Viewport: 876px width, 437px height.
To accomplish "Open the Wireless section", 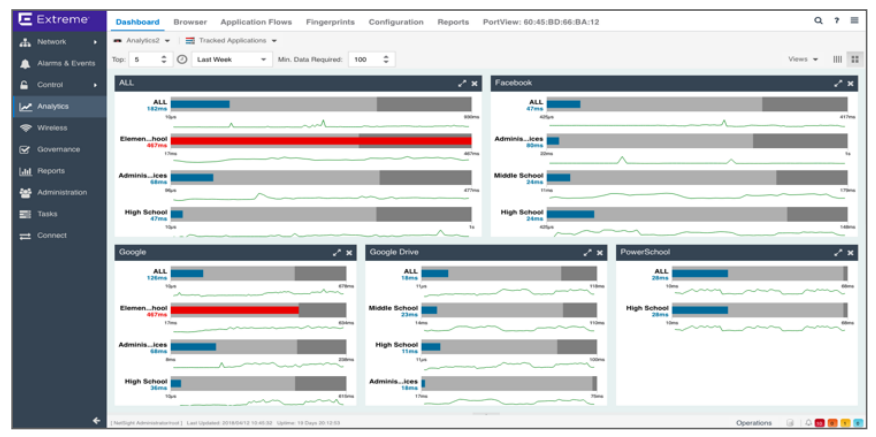I will coord(59,128).
